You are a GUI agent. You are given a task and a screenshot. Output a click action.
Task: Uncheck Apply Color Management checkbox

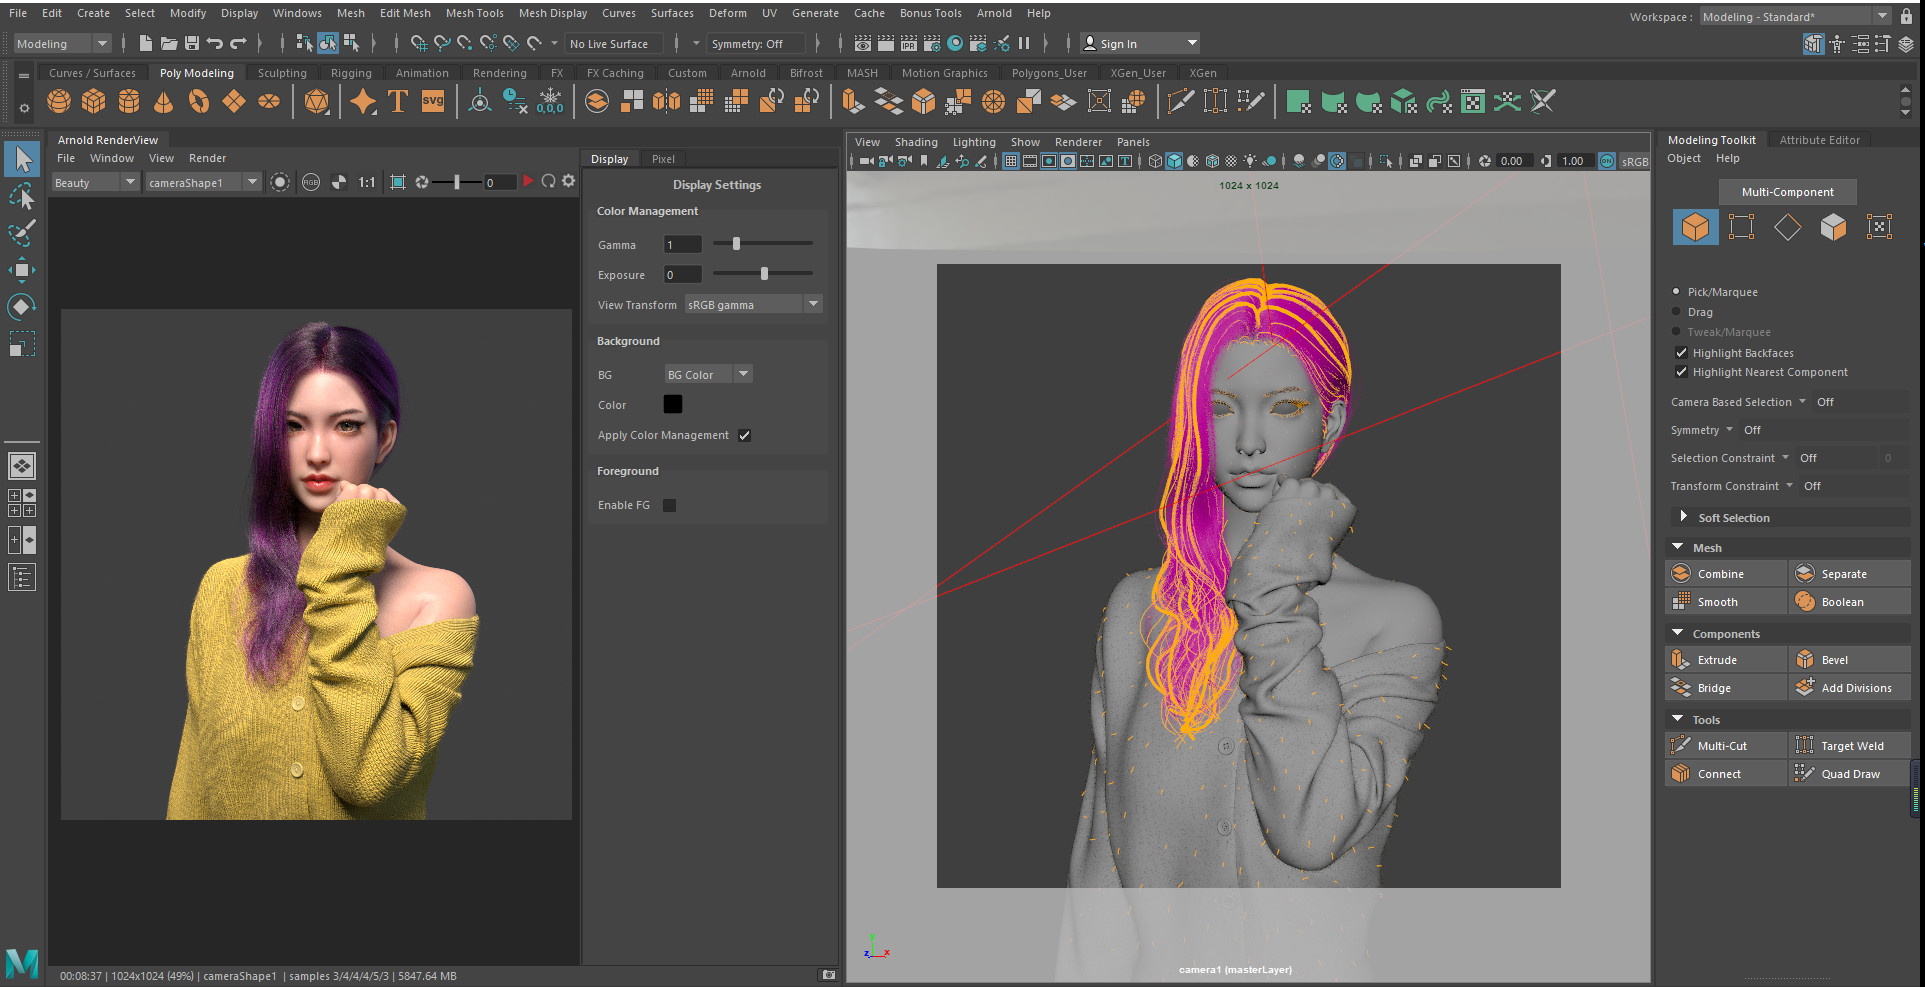pyautogui.click(x=744, y=435)
